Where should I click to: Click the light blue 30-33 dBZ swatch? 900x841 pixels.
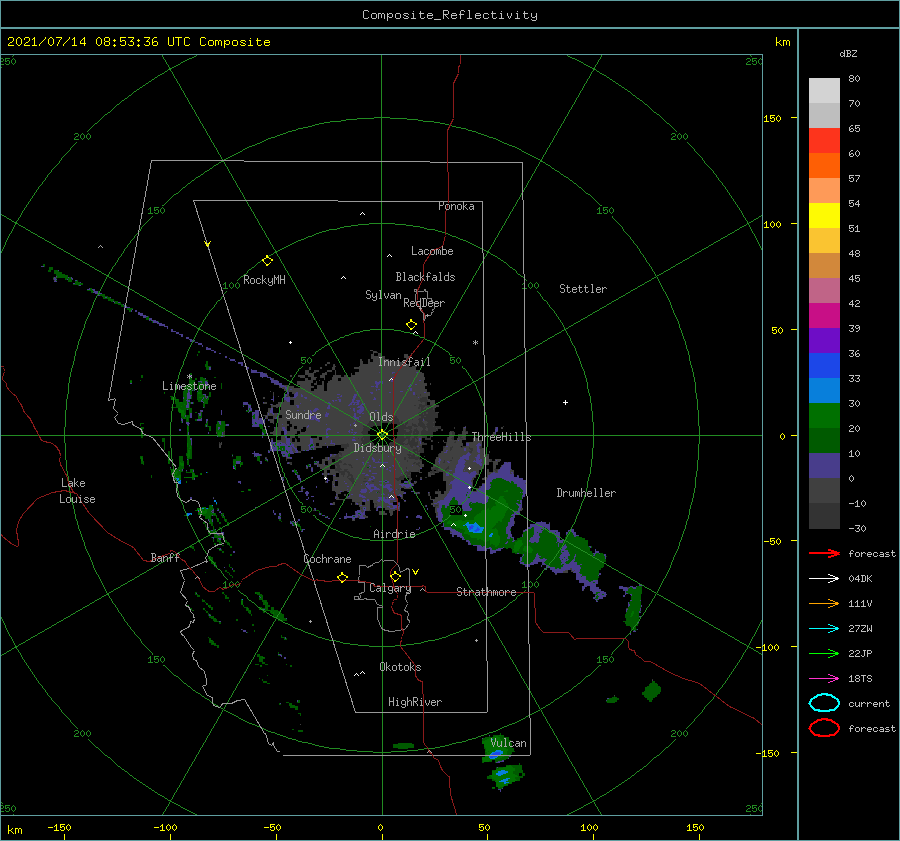824,391
